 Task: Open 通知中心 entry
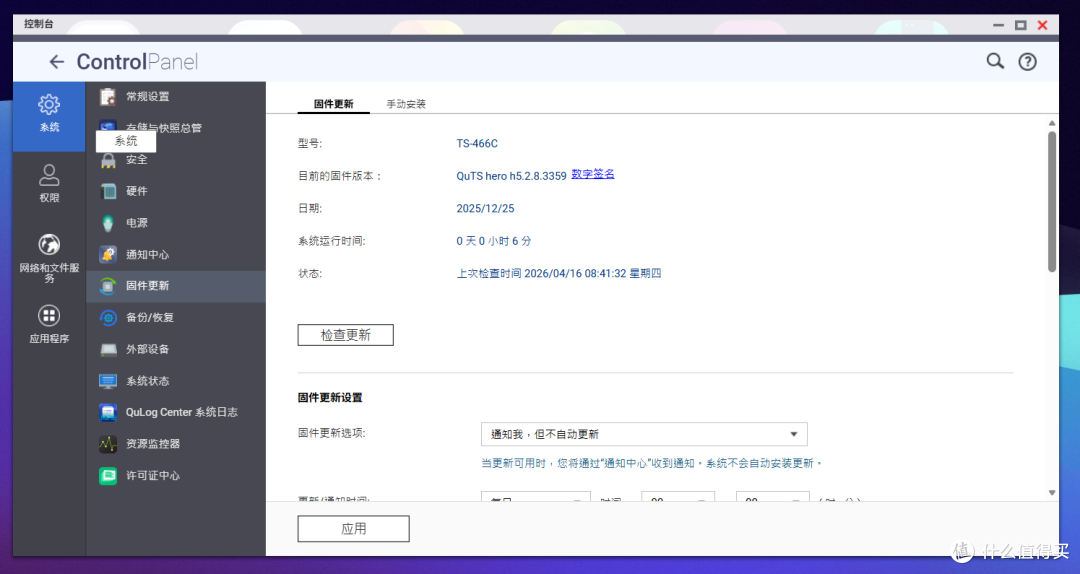[176, 254]
